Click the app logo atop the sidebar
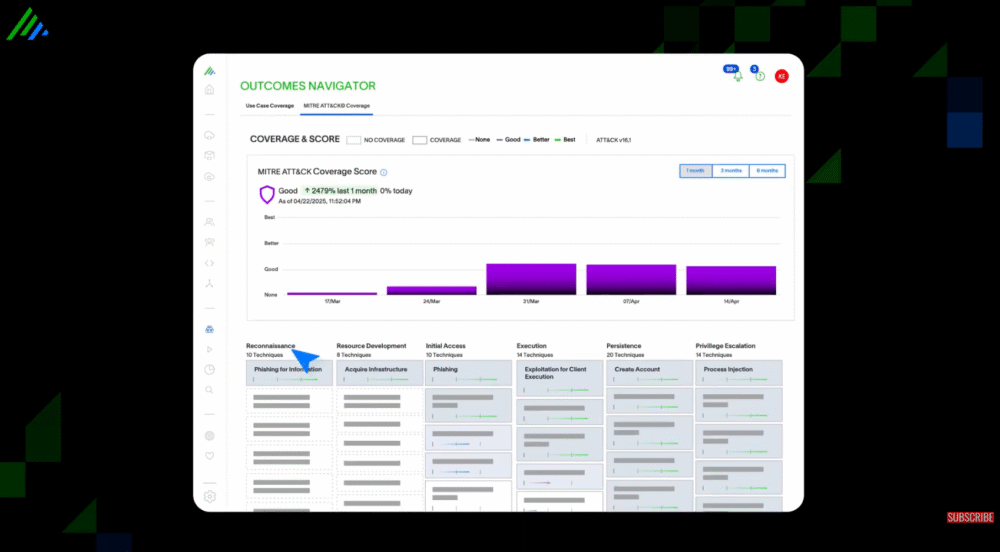 [209, 71]
